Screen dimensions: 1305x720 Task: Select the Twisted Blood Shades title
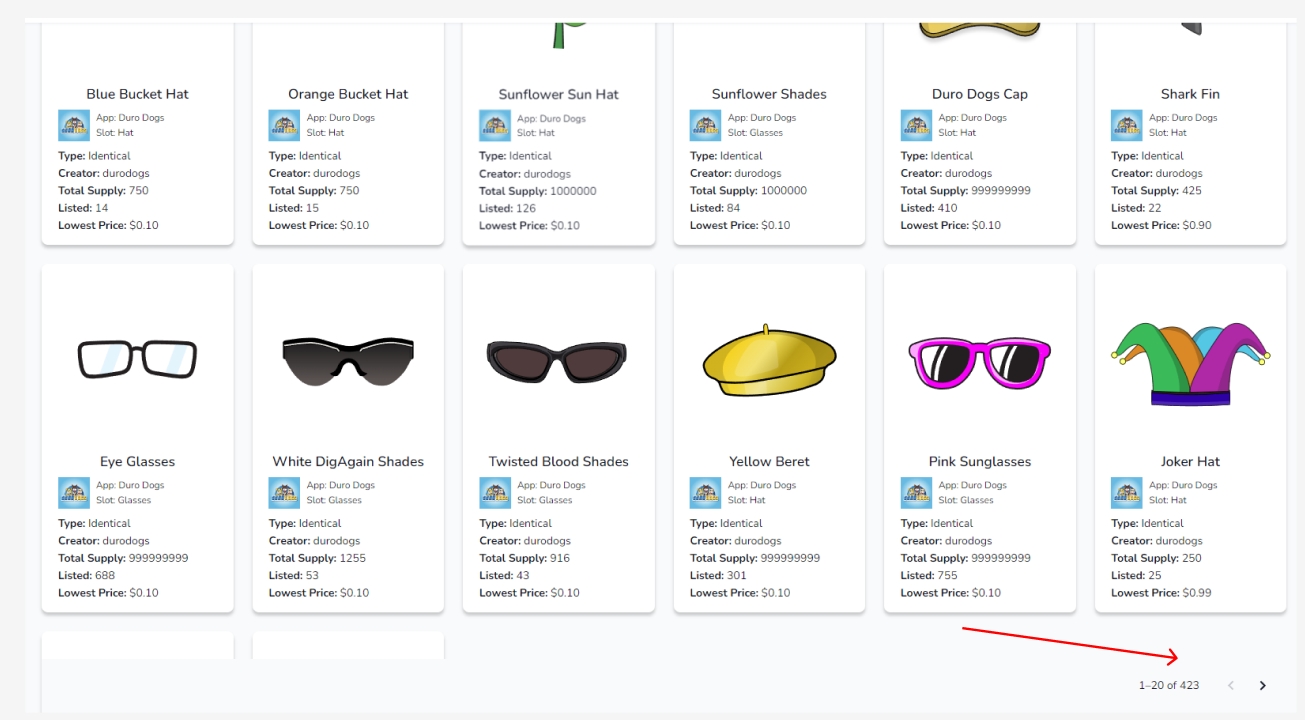coord(559,462)
